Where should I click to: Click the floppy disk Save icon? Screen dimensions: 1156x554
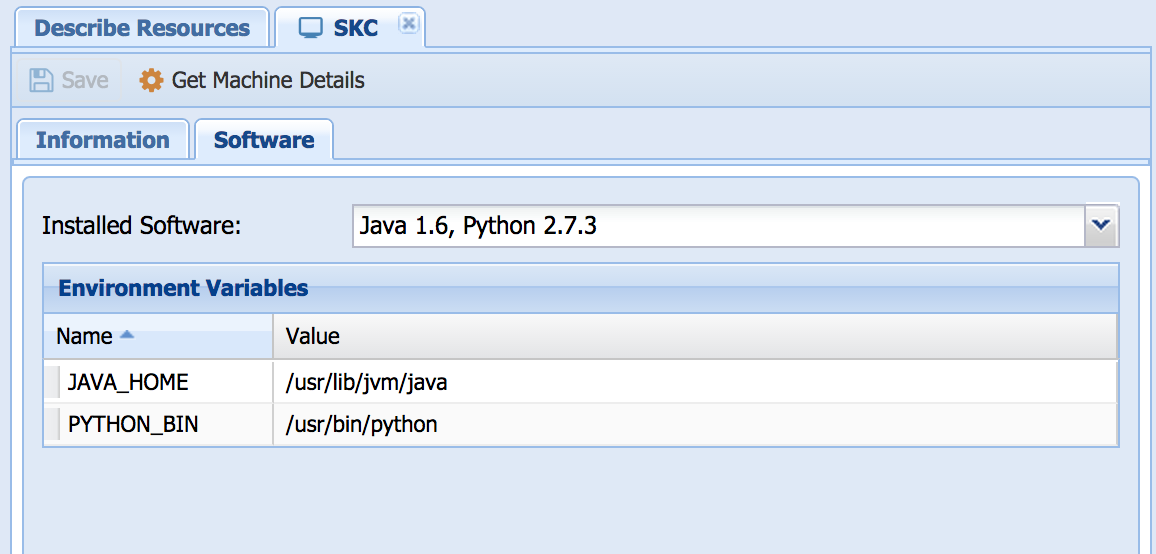pyautogui.click(x=41, y=80)
